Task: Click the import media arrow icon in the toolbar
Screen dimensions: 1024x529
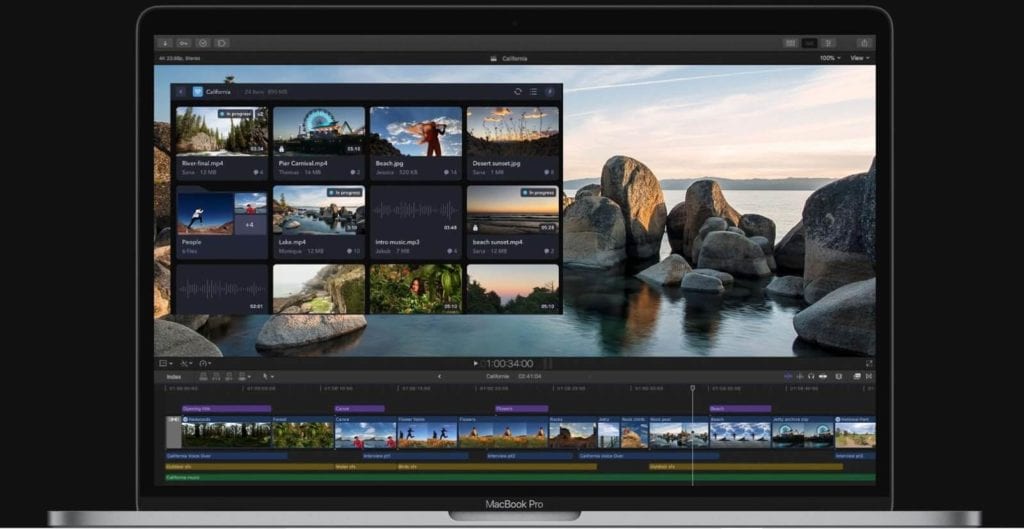Action: pyautogui.click(x=165, y=43)
